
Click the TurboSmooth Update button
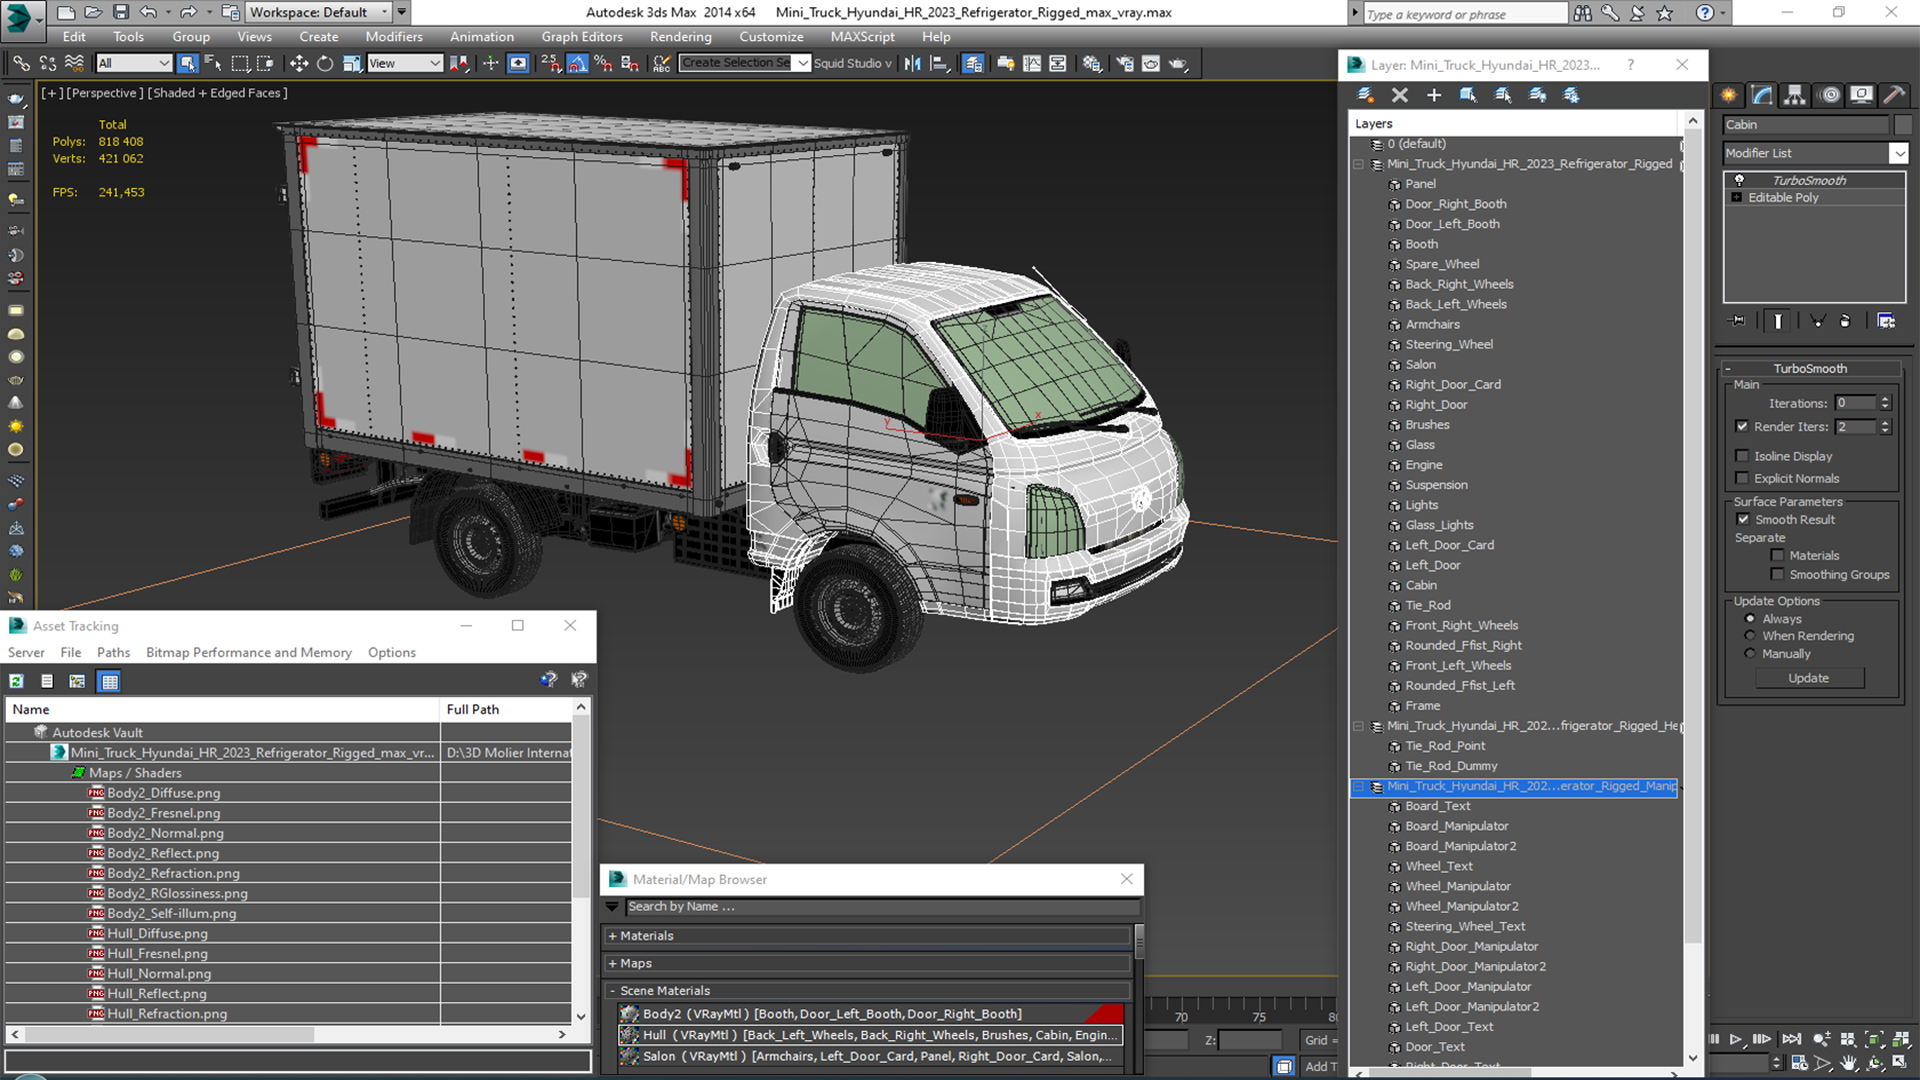click(x=1808, y=678)
